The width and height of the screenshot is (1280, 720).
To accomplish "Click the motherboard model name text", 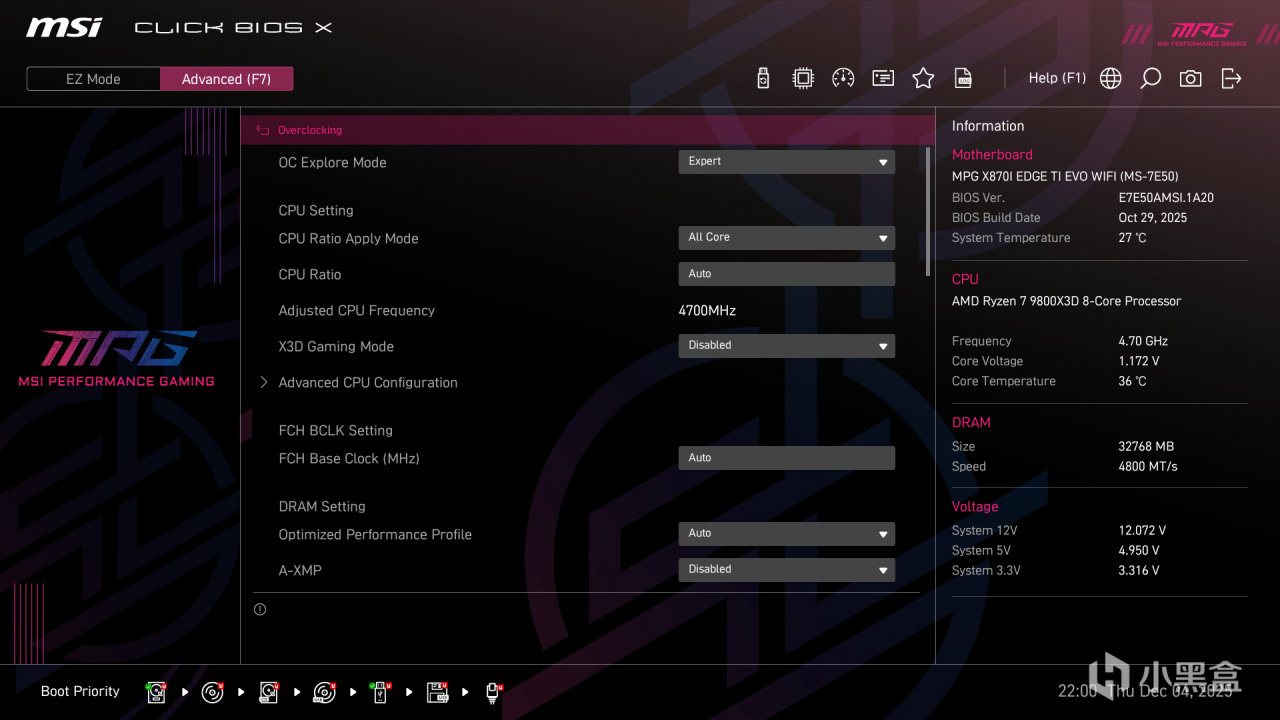I will [1065, 177].
